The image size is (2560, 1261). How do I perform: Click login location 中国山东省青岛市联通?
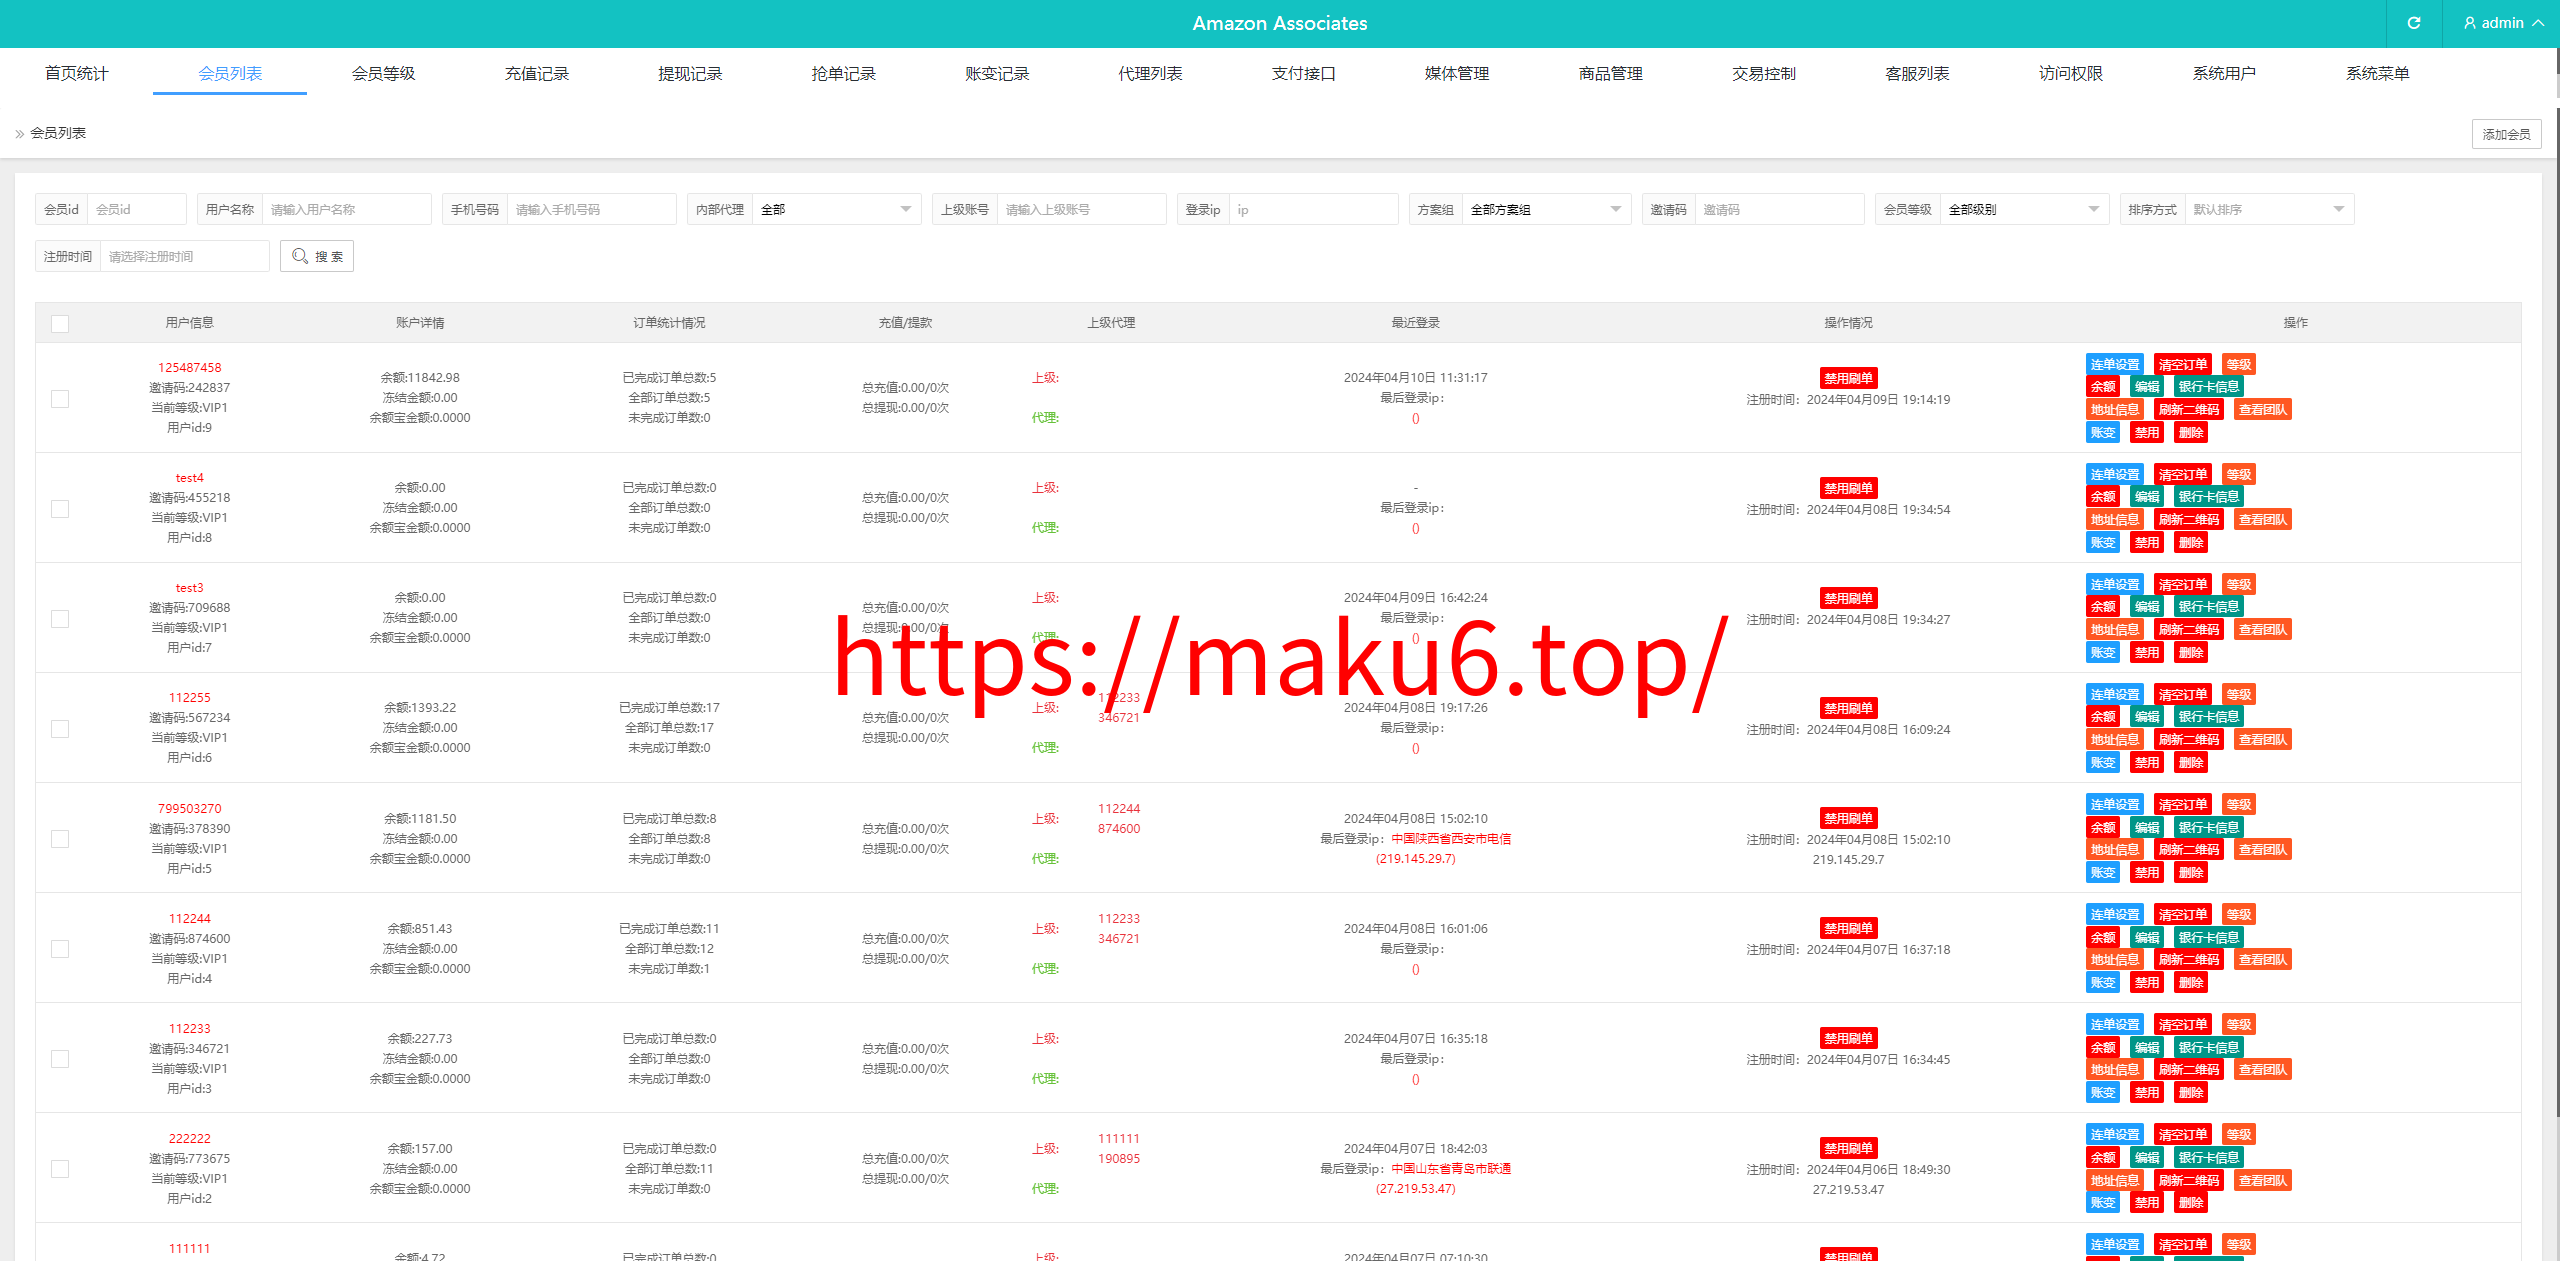point(1451,1168)
